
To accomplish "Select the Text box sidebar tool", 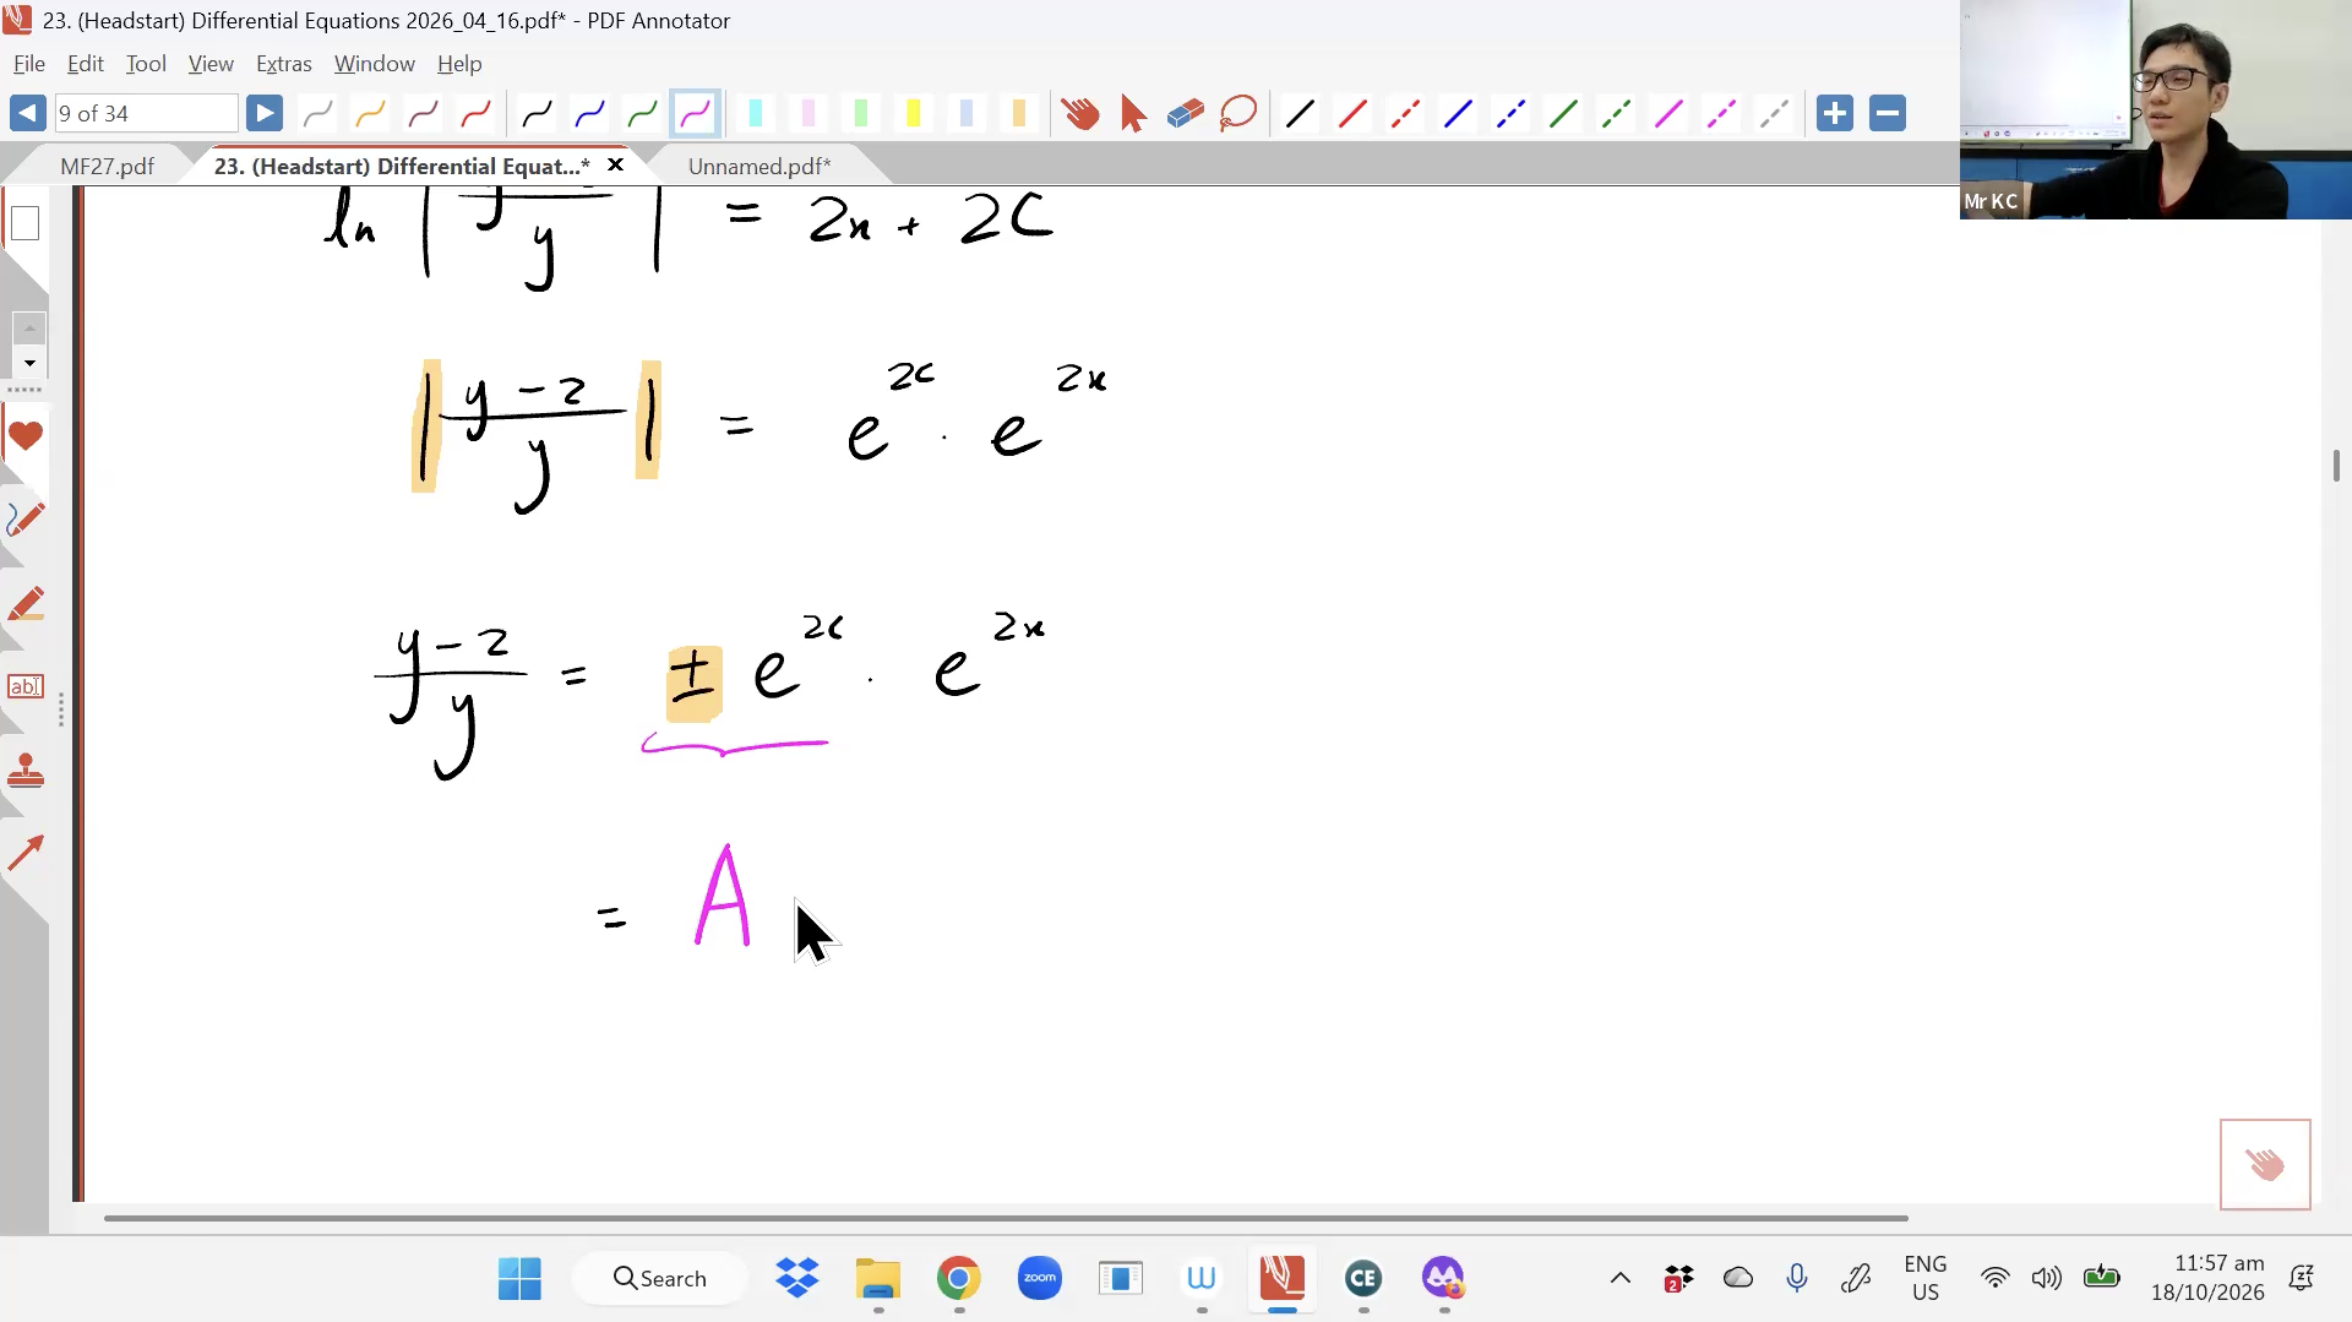I will (x=25, y=687).
